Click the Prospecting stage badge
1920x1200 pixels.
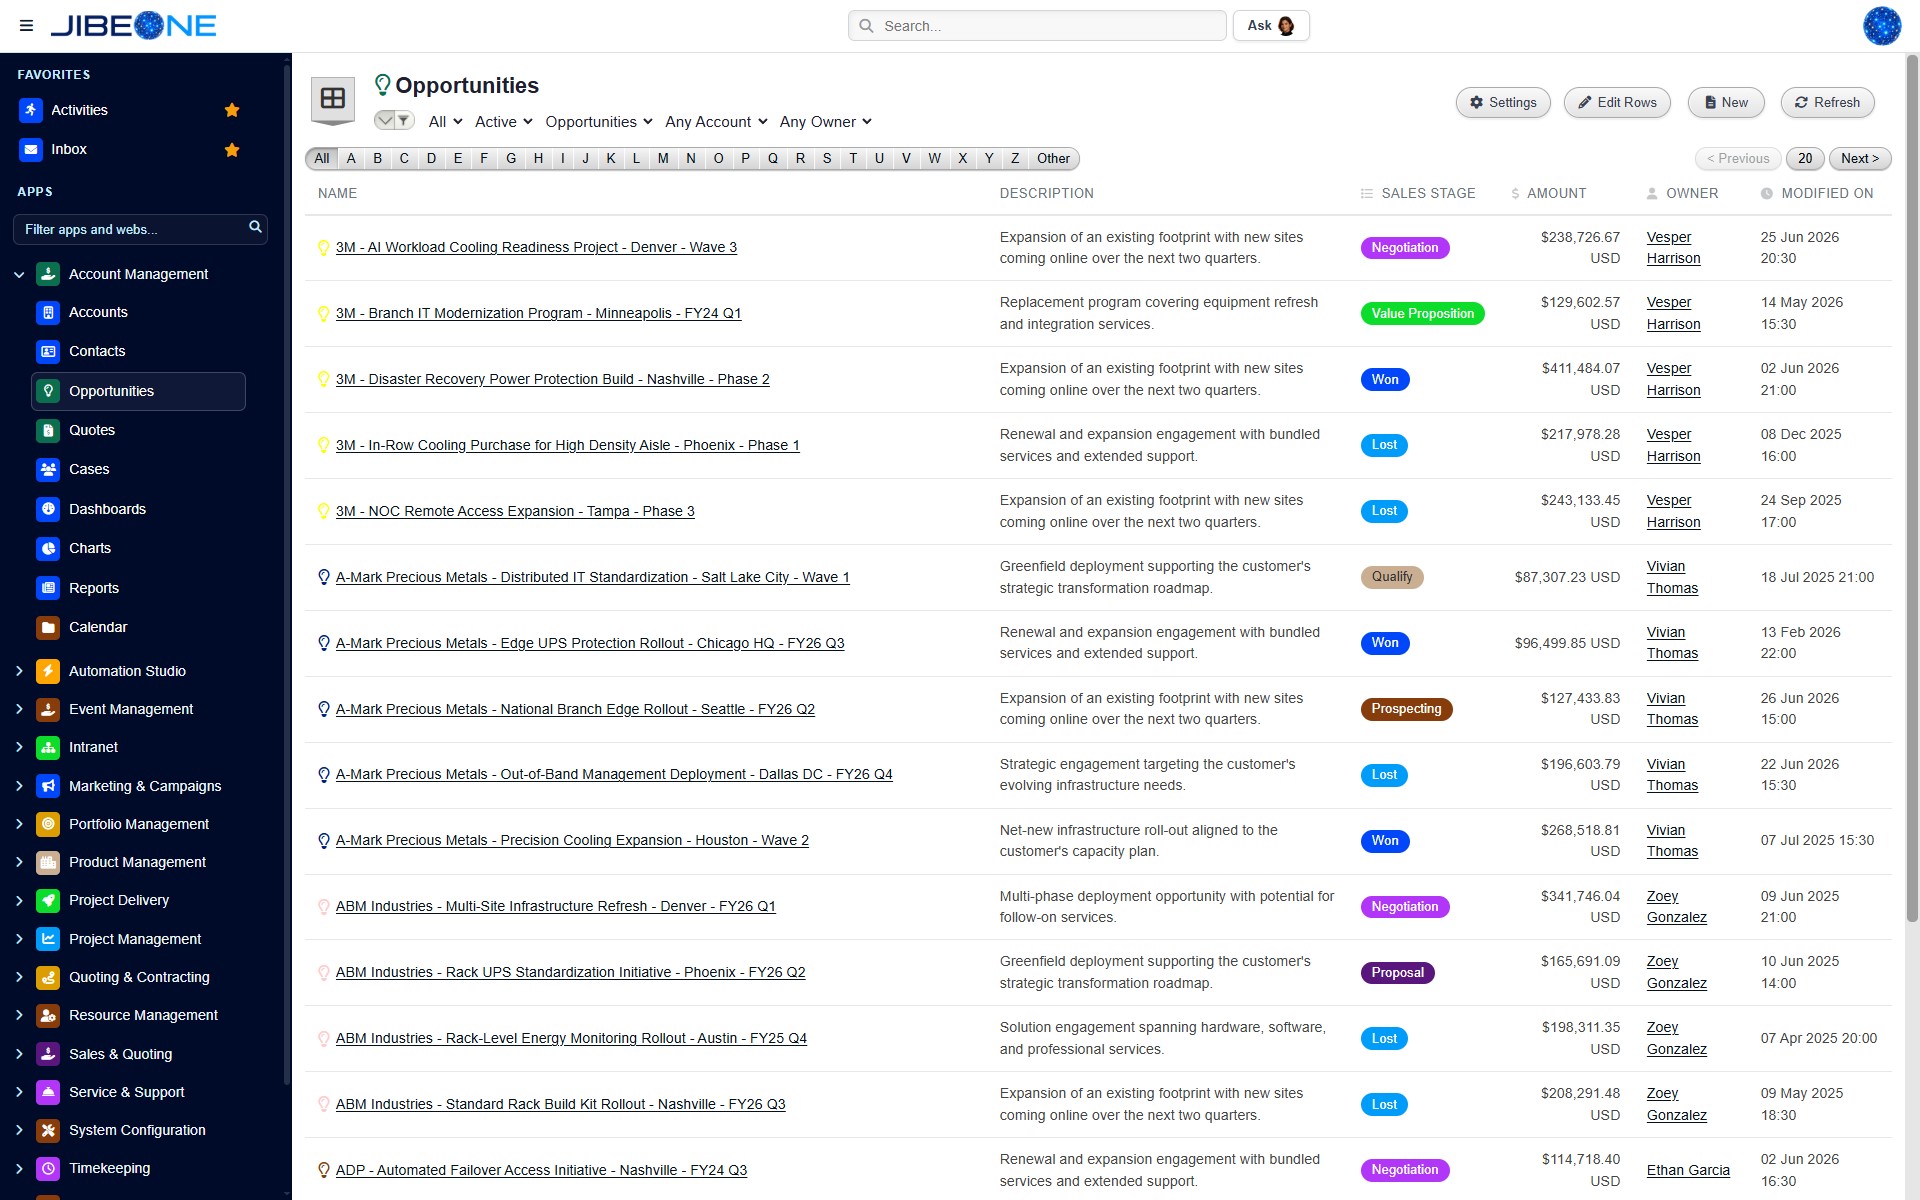(x=1406, y=709)
